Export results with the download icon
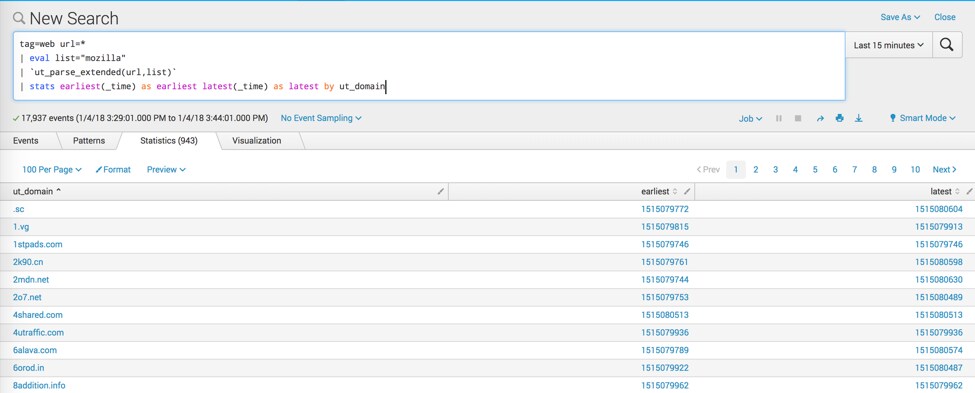 coord(859,118)
